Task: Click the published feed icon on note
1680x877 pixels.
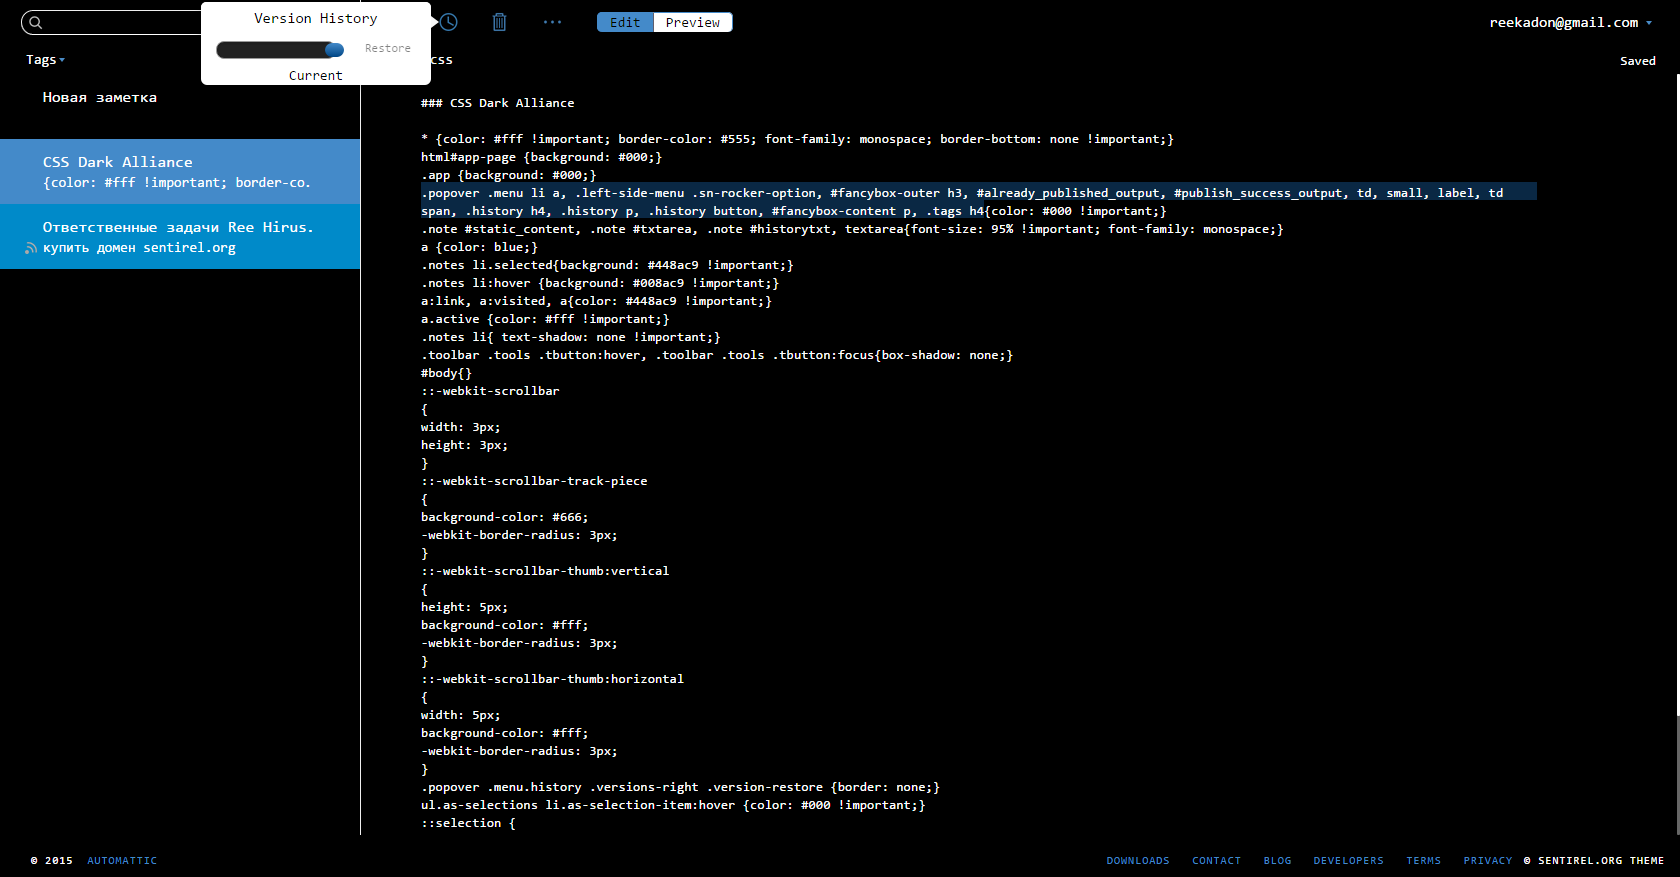Action: point(31,248)
